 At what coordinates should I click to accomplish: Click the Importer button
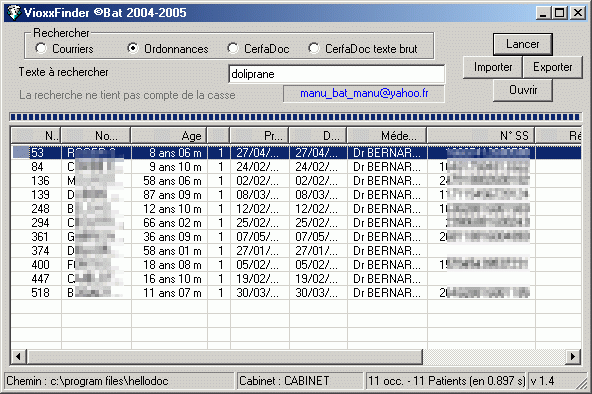pos(493,67)
